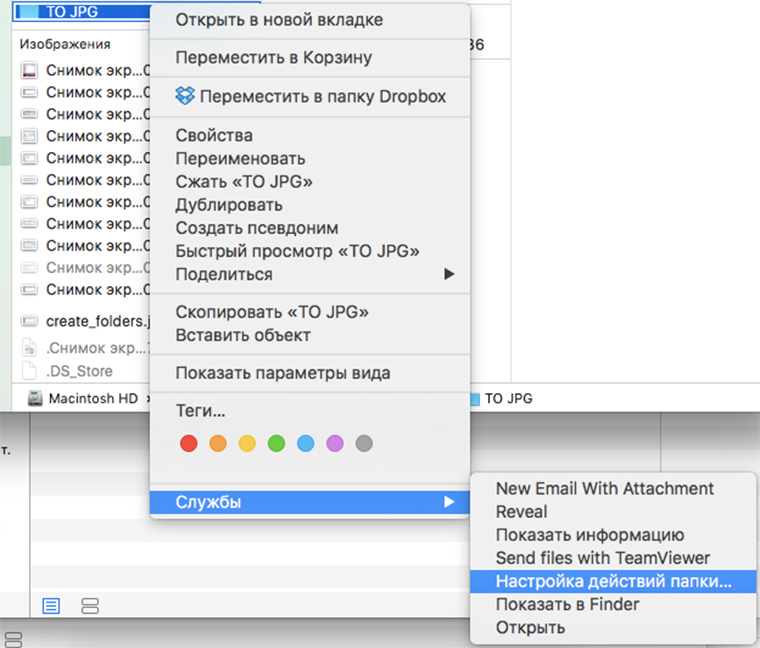Expand the Службы submenu arrow
Screen dimensions: 760x648
[x=449, y=502]
